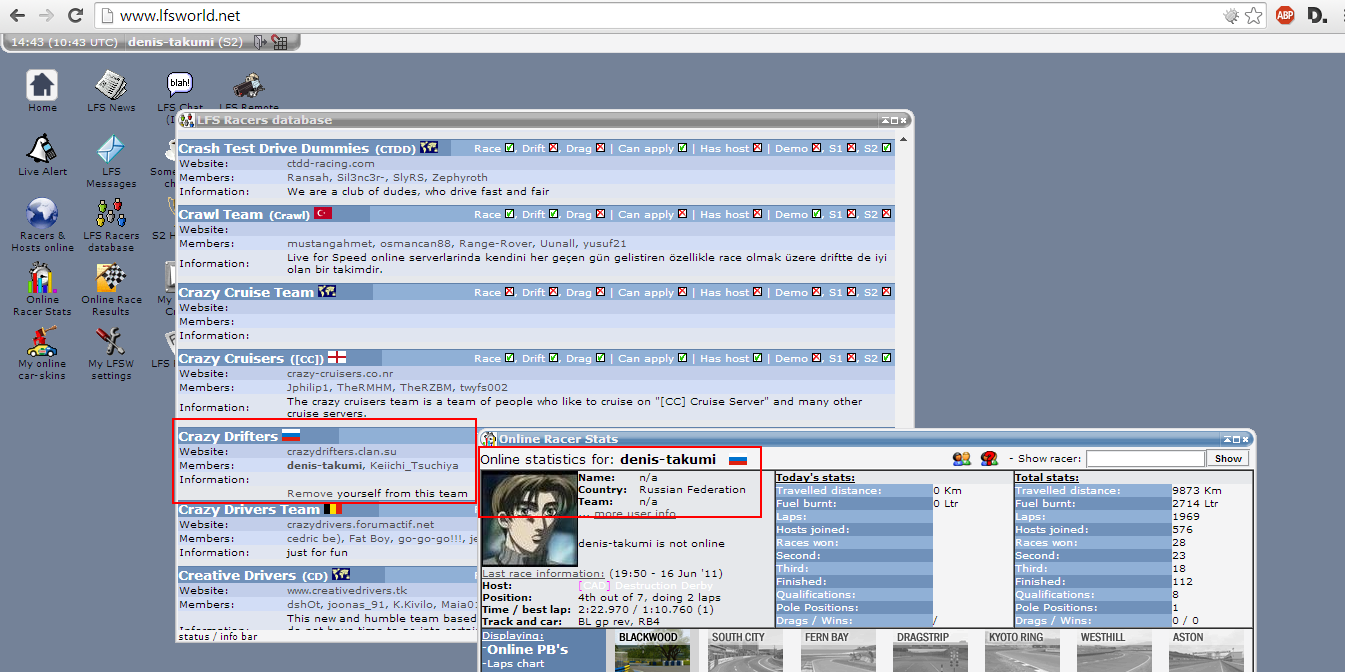
Task: Open the LFS News icon
Action: [x=110, y=85]
